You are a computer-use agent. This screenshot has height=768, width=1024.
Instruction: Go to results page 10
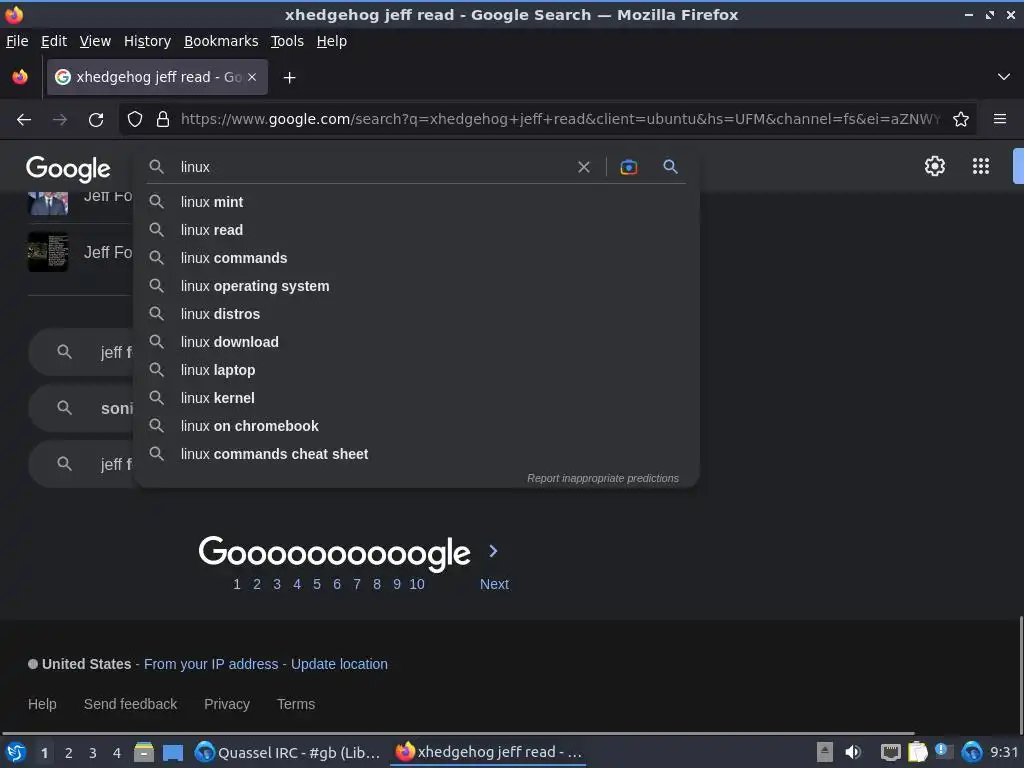pos(417,584)
